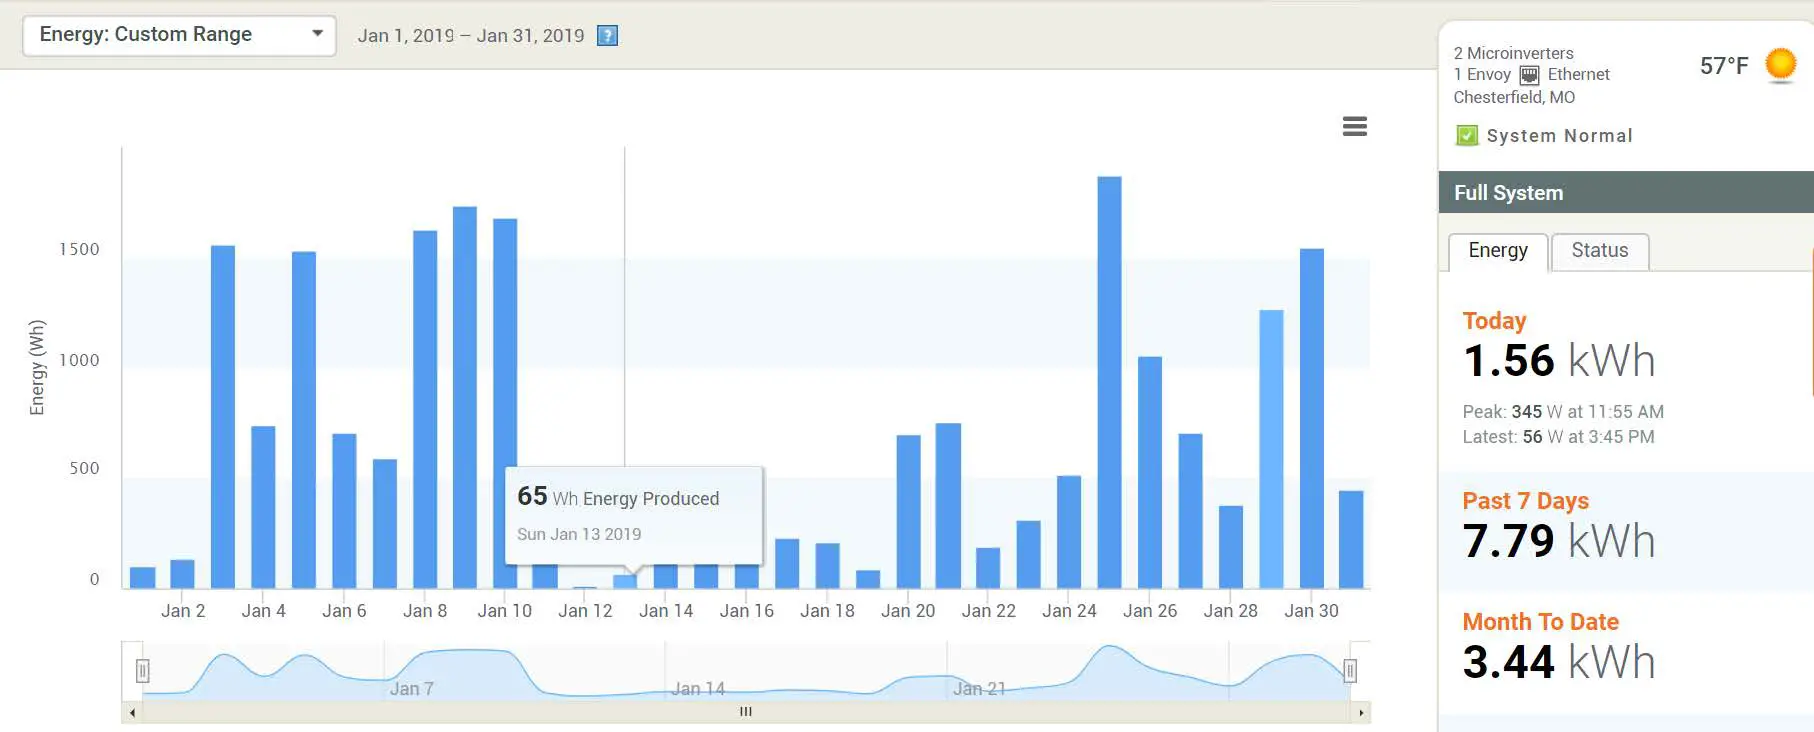The width and height of the screenshot is (1814, 732).
Task: Click the 57°F temperature reading
Action: click(x=1723, y=66)
